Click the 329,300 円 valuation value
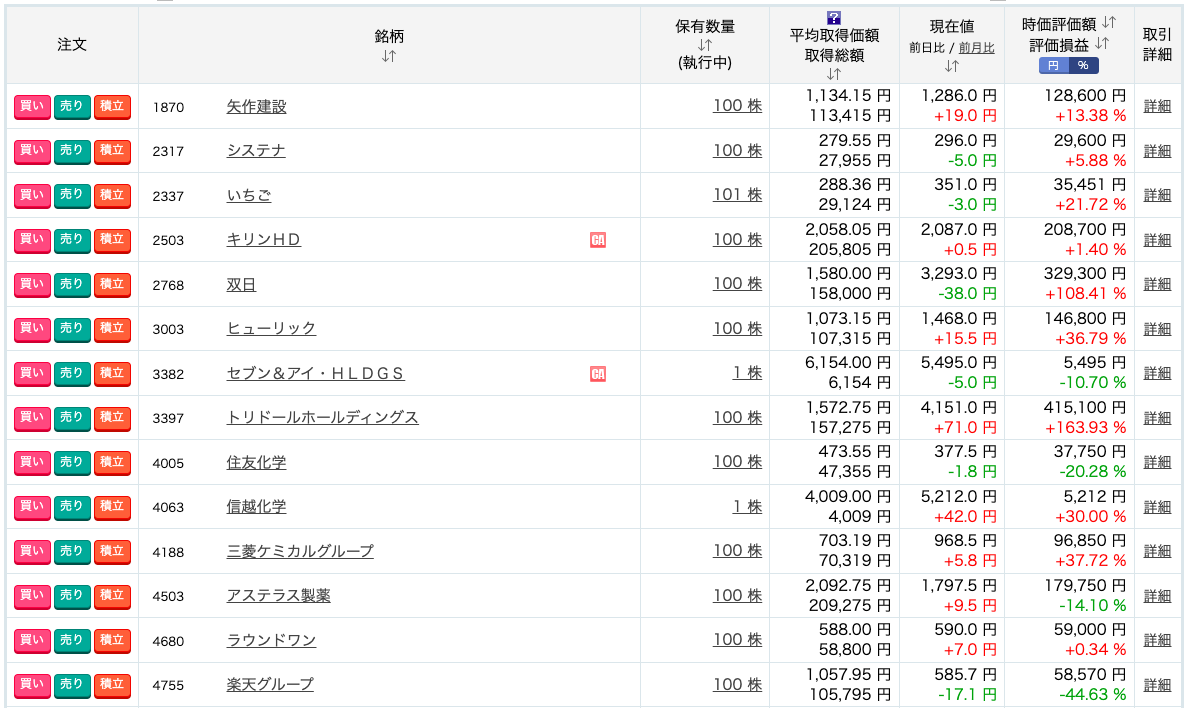1186x708 pixels. (1085, 273)
